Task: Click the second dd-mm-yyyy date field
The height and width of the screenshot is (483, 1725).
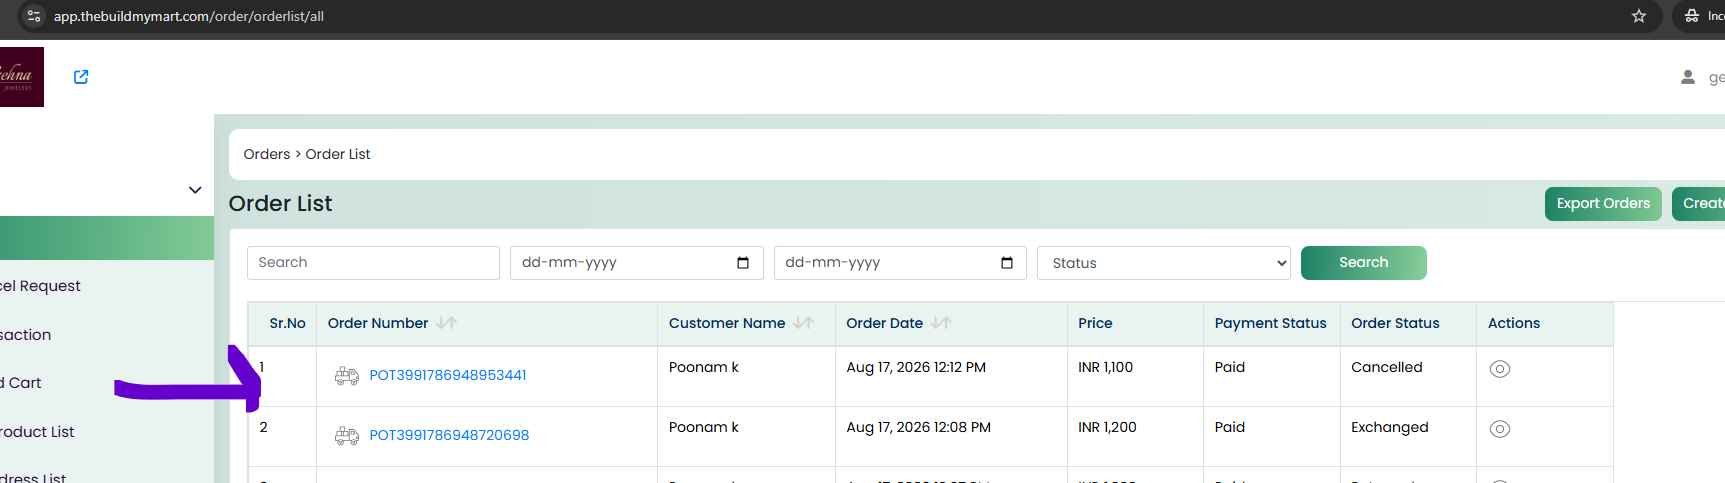Action: coord(900,263)
